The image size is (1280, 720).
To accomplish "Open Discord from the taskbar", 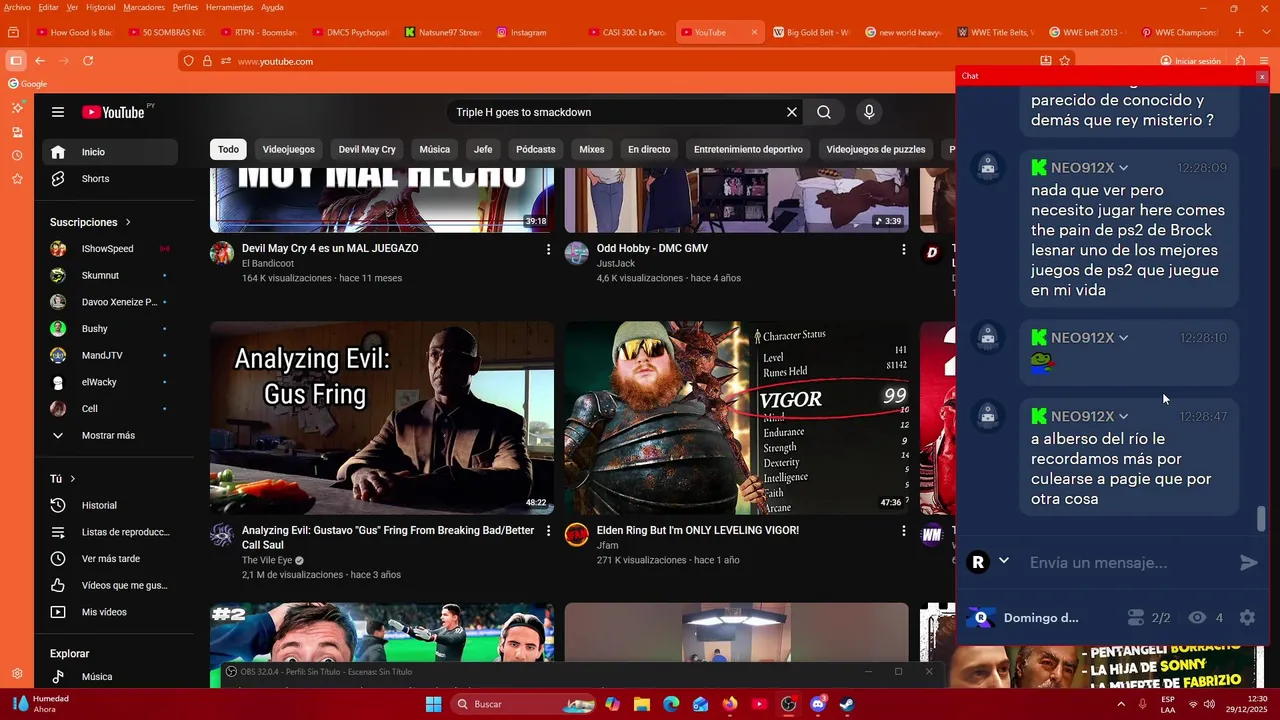I will point(818,704).
